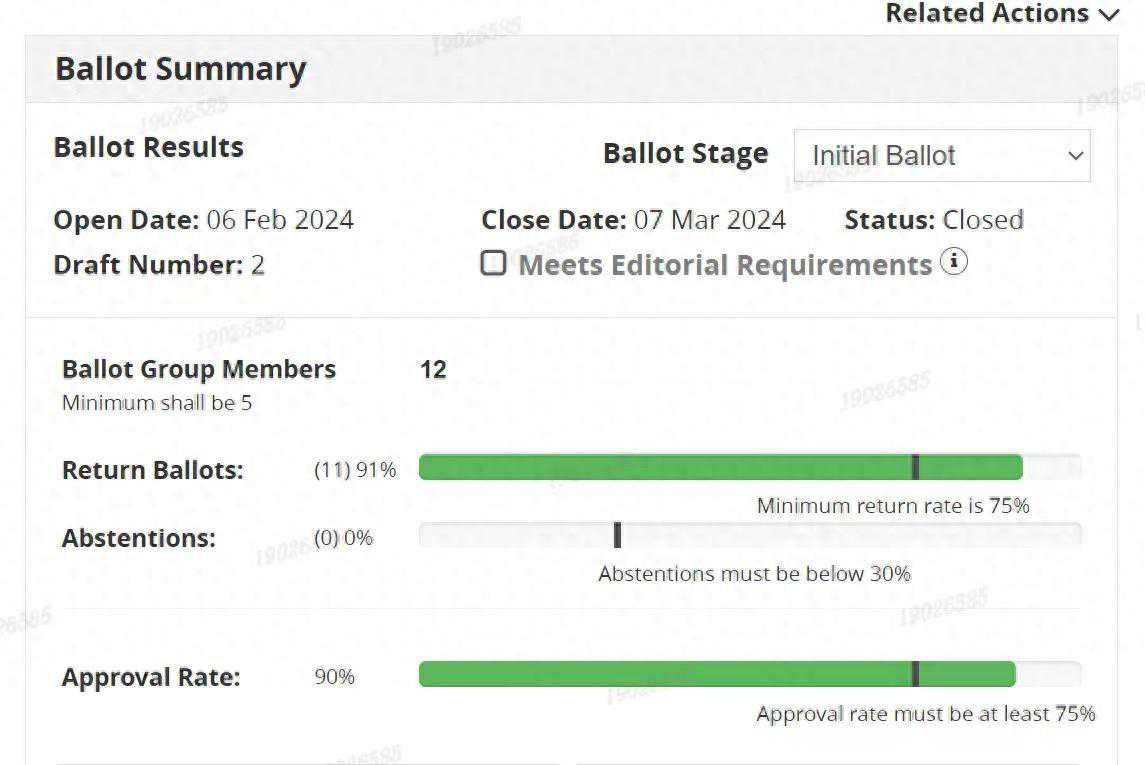Click the Ballot Group Members count 12
Image resolution: width=1145 pixels, height=765 pixels.
pyautogui.click(x=433, y=370)
